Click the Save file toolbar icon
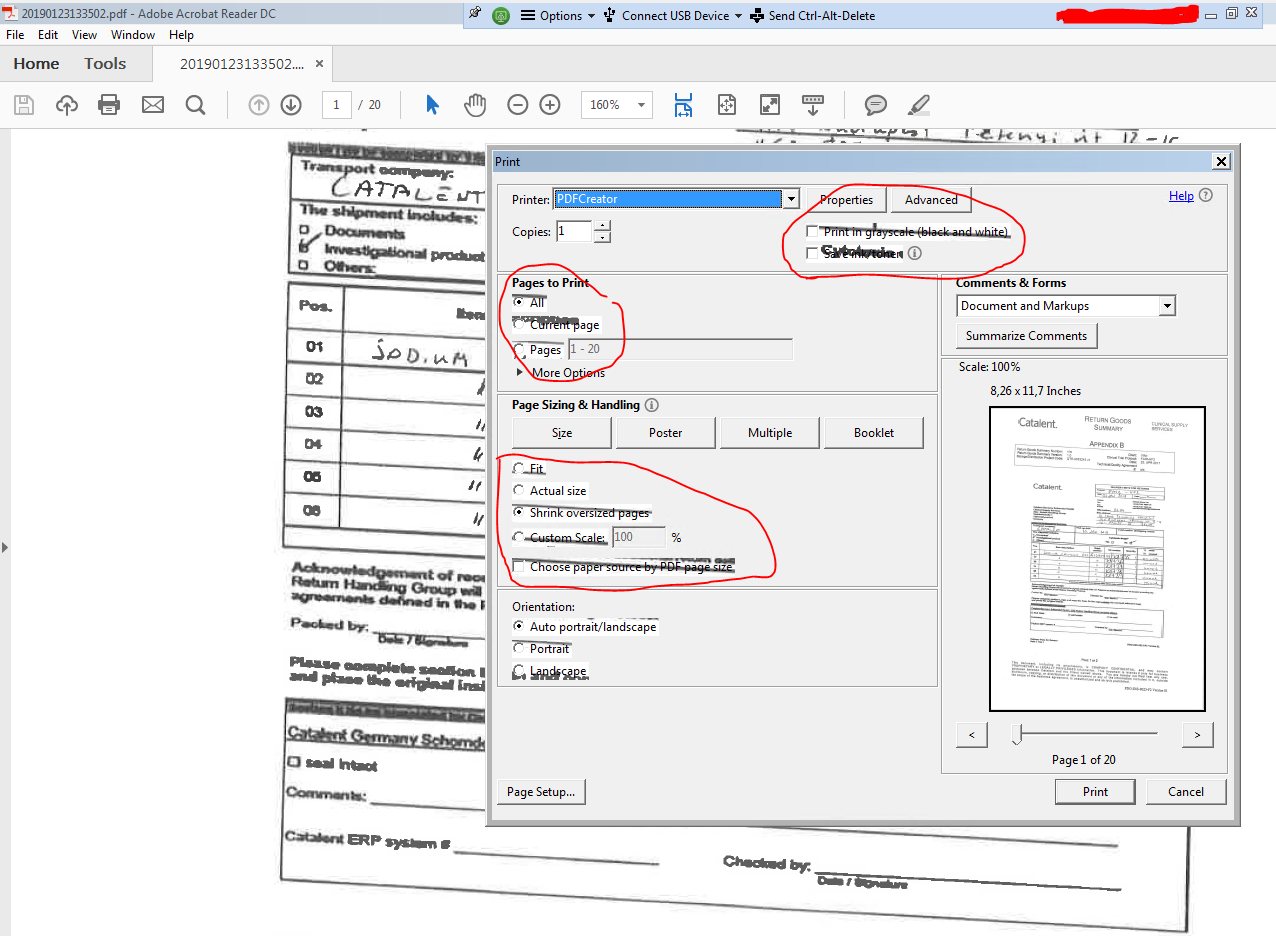The image size is (1276, 936). [24, 105]
